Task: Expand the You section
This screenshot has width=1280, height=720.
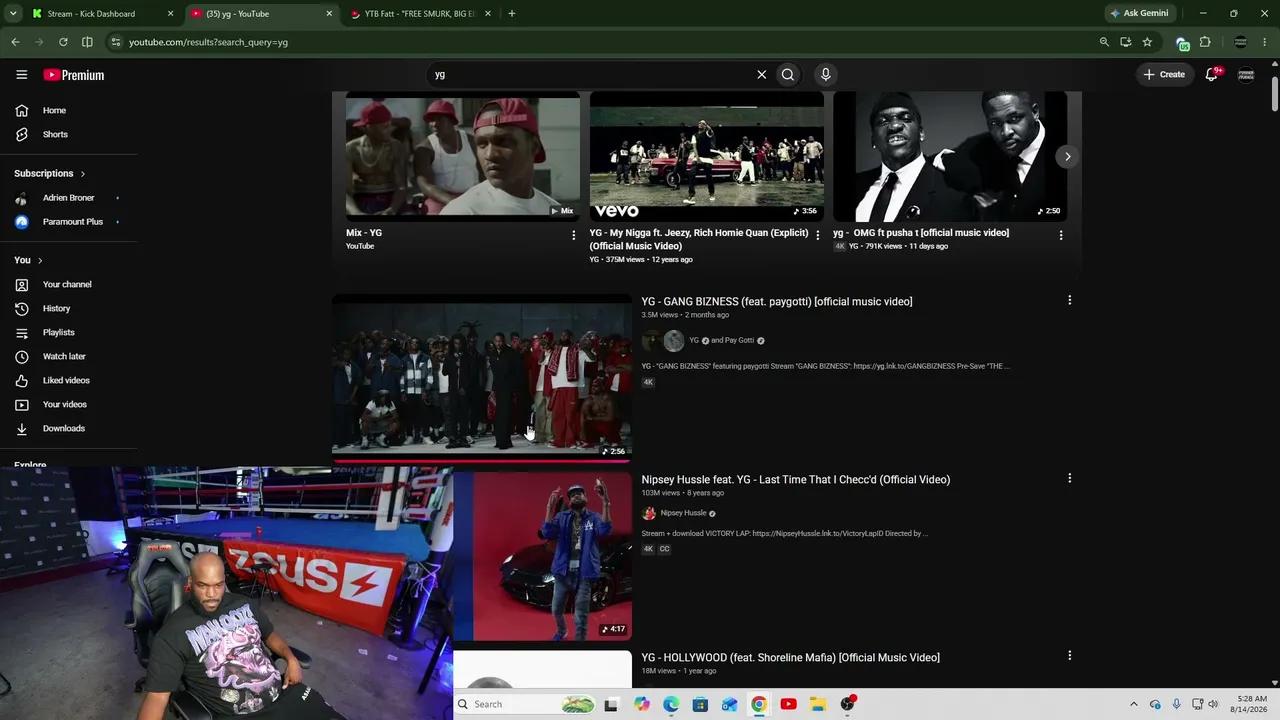Action: tap(28, 260)
